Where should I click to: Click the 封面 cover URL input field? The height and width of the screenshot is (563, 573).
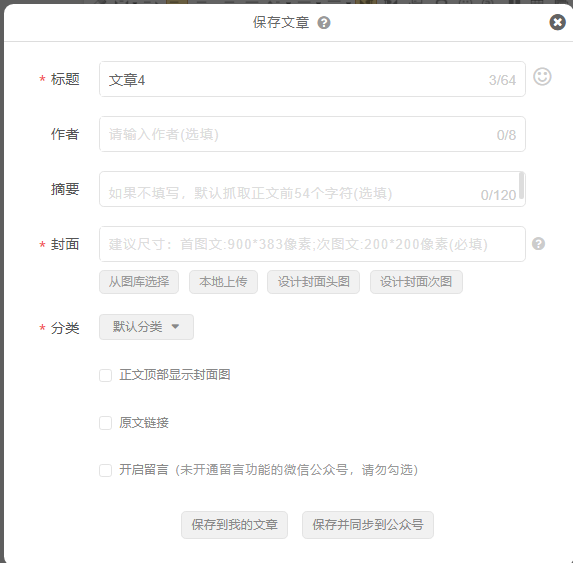(312, 244)
